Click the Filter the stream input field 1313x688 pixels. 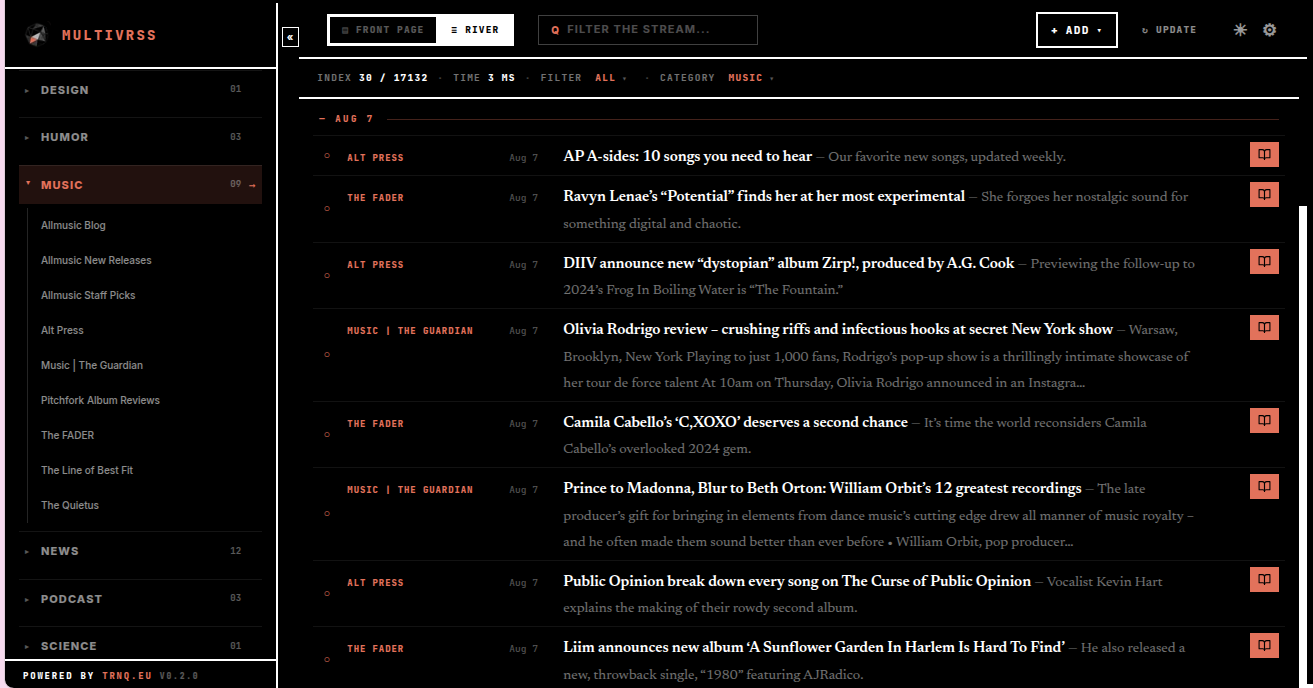[x=648, y=30]
